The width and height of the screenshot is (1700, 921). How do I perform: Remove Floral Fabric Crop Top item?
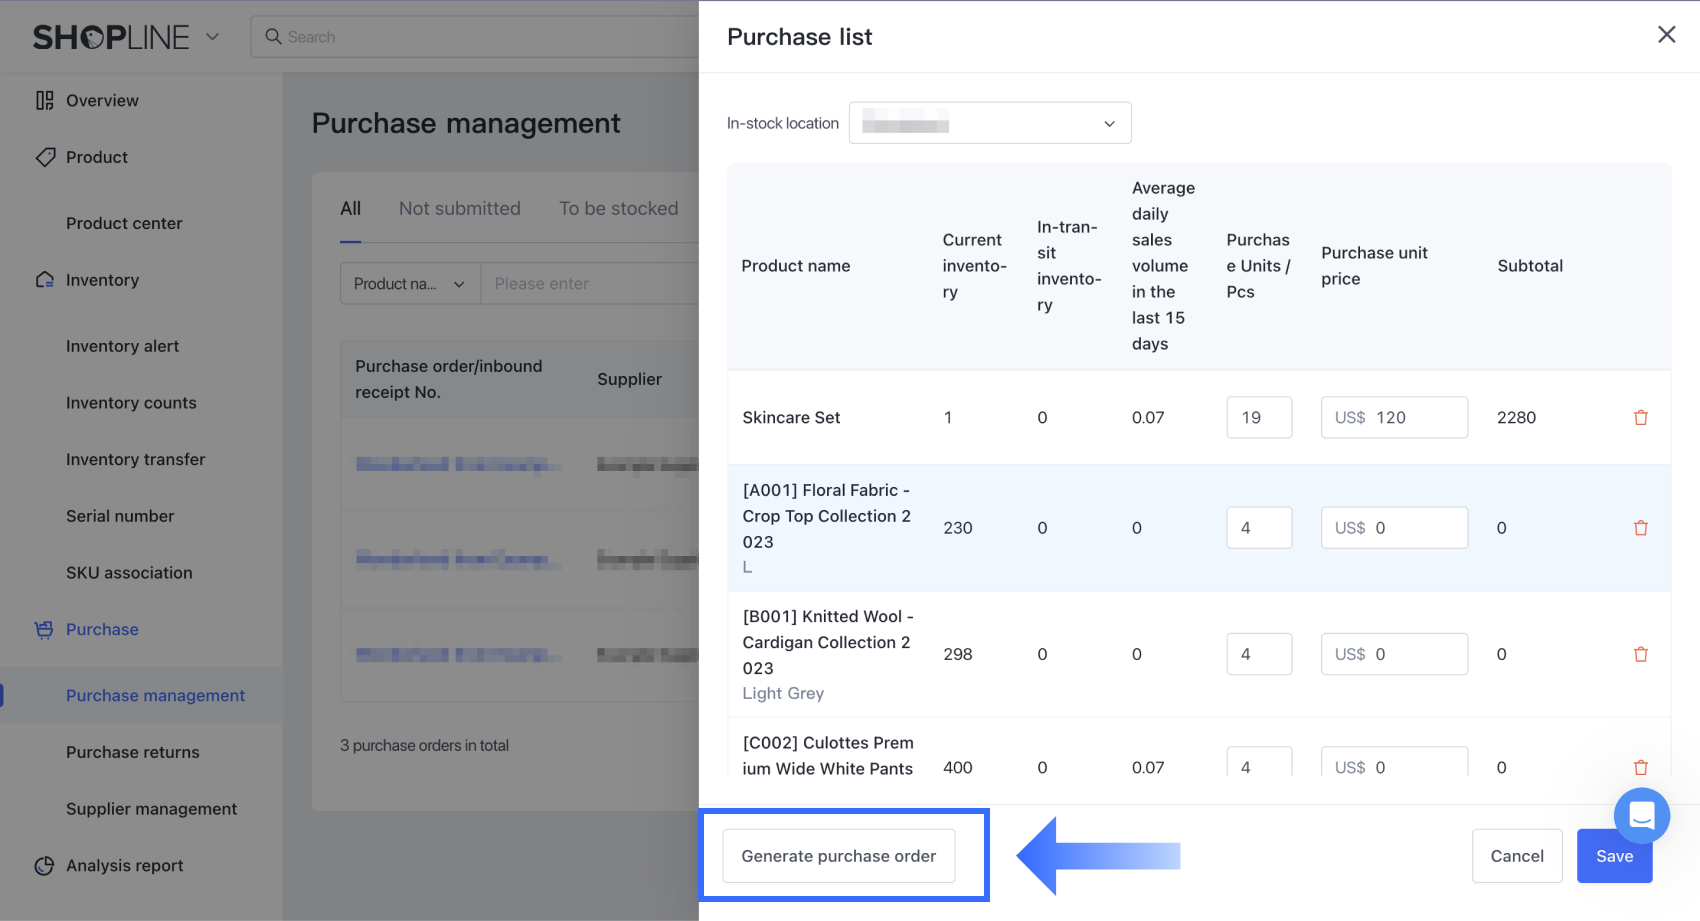[1640, 528]
